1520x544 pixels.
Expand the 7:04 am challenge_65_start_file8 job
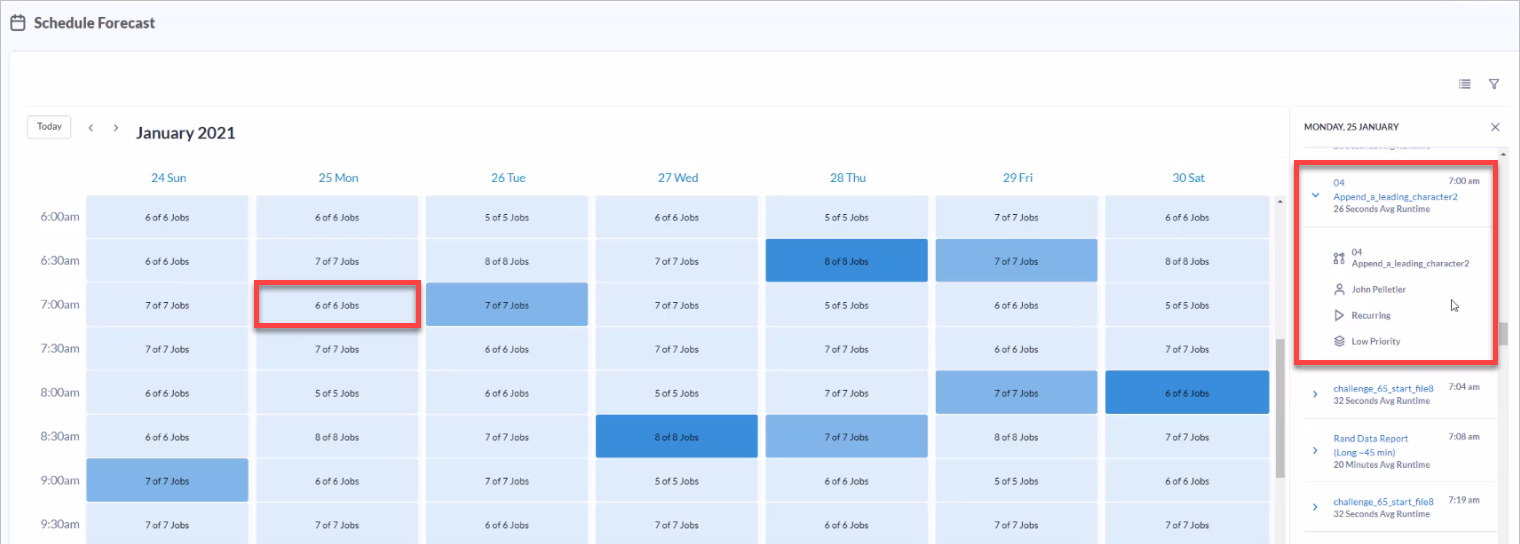click(x=1315, y=395)
